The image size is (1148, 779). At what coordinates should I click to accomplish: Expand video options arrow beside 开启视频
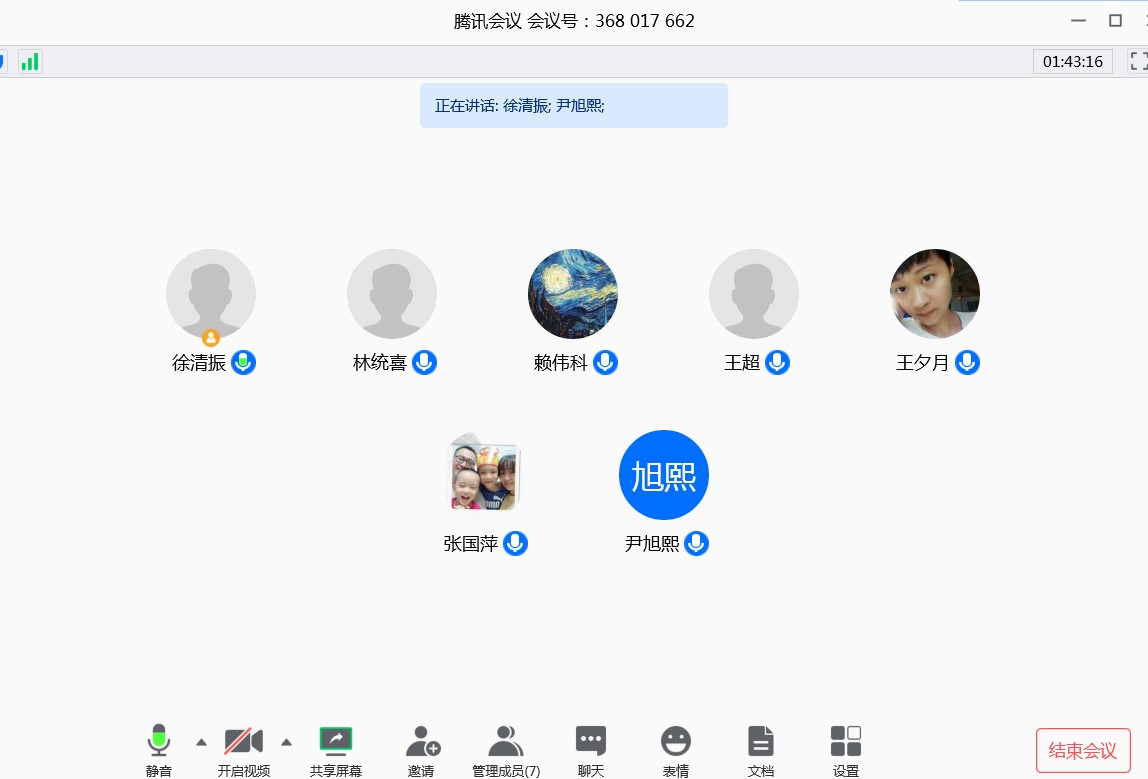click(x=286, y=742)
